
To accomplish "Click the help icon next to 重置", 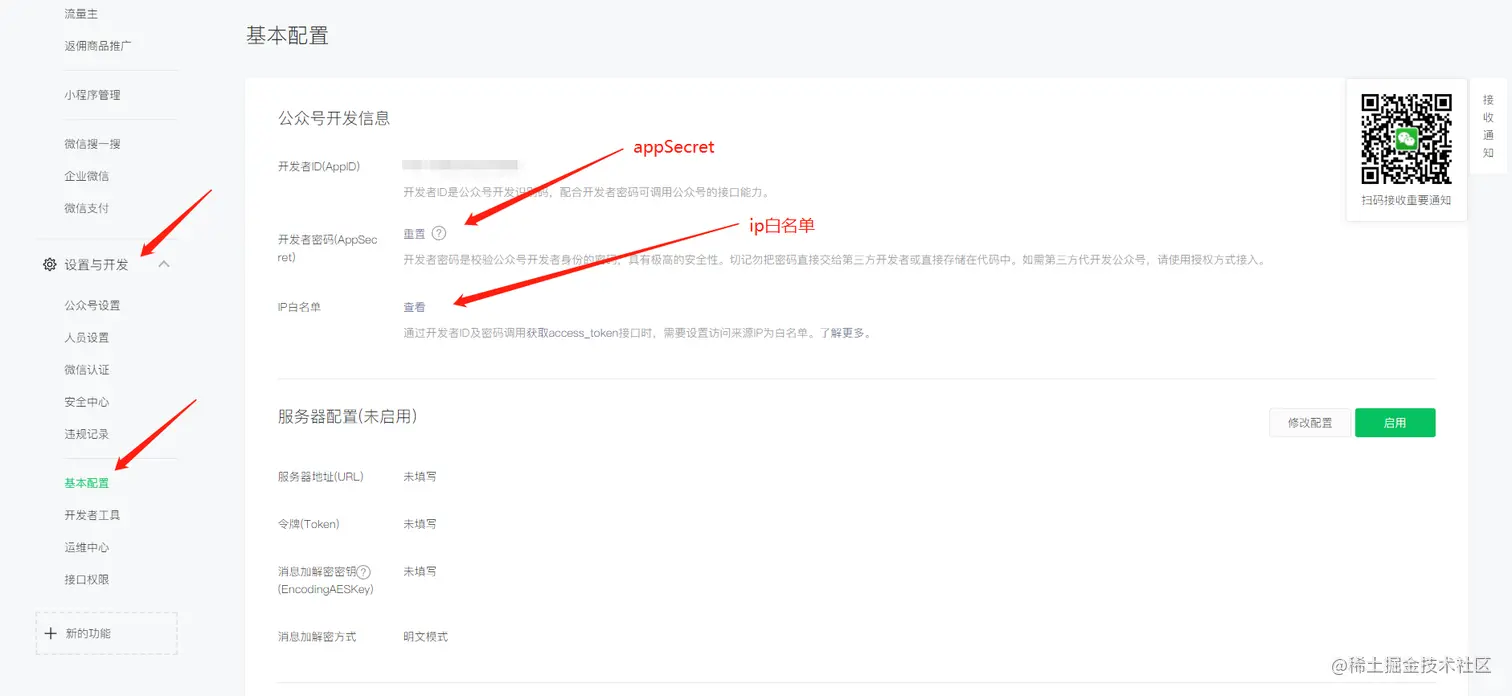I will pos(439,233).
